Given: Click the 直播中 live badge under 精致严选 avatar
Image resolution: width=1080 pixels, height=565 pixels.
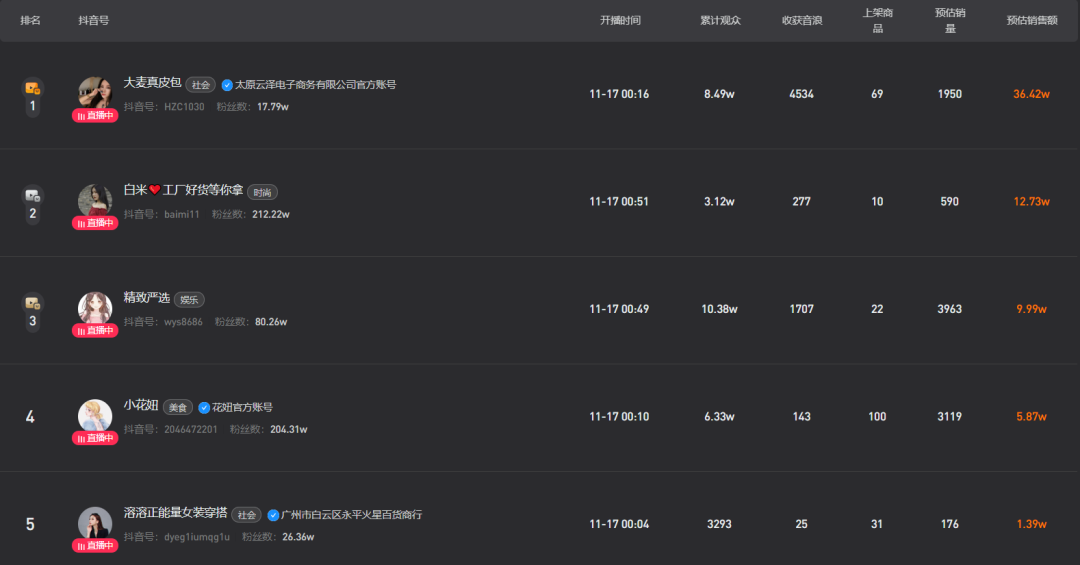Looking at the screenshot, I should coord(95,331).
